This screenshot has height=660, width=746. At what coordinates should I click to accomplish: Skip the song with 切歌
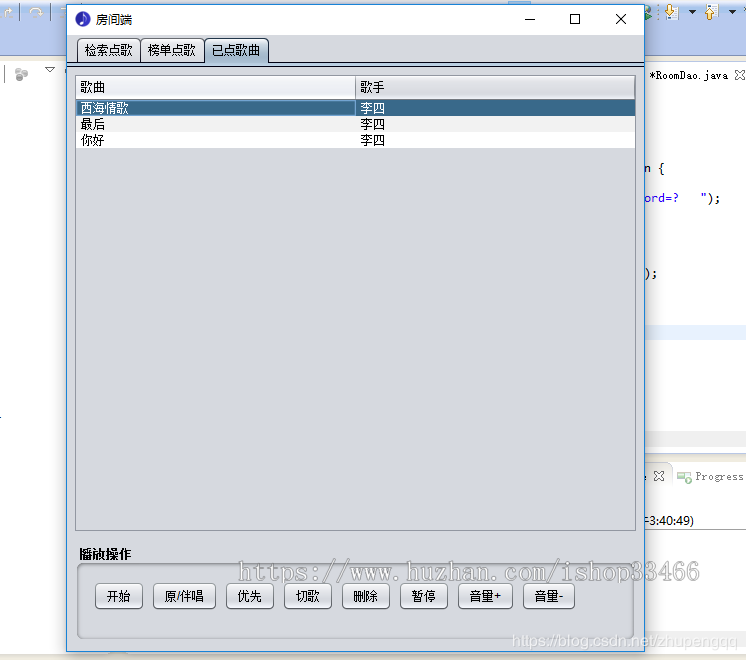308,596
